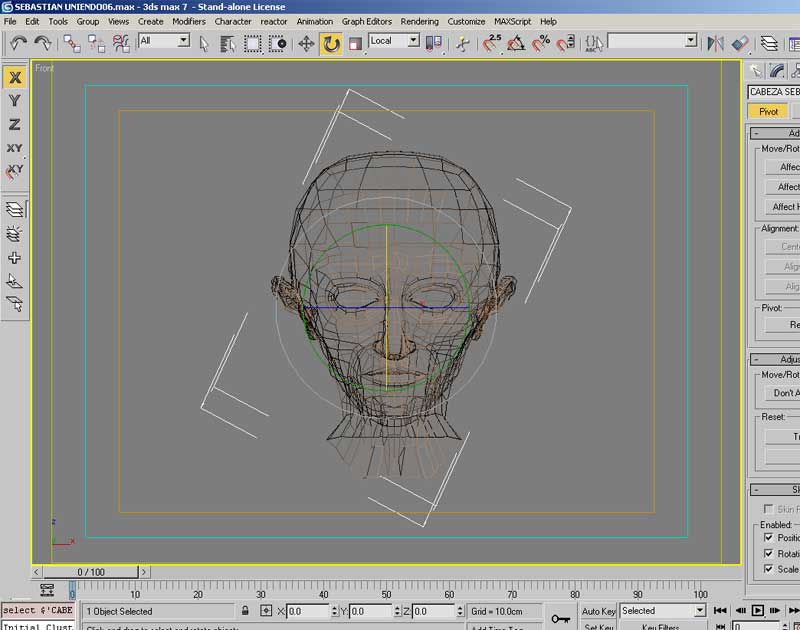Screen dimensions: 800x630
Task: Open the 'Selected' key filter dropdown
Action: pos(699,610)
